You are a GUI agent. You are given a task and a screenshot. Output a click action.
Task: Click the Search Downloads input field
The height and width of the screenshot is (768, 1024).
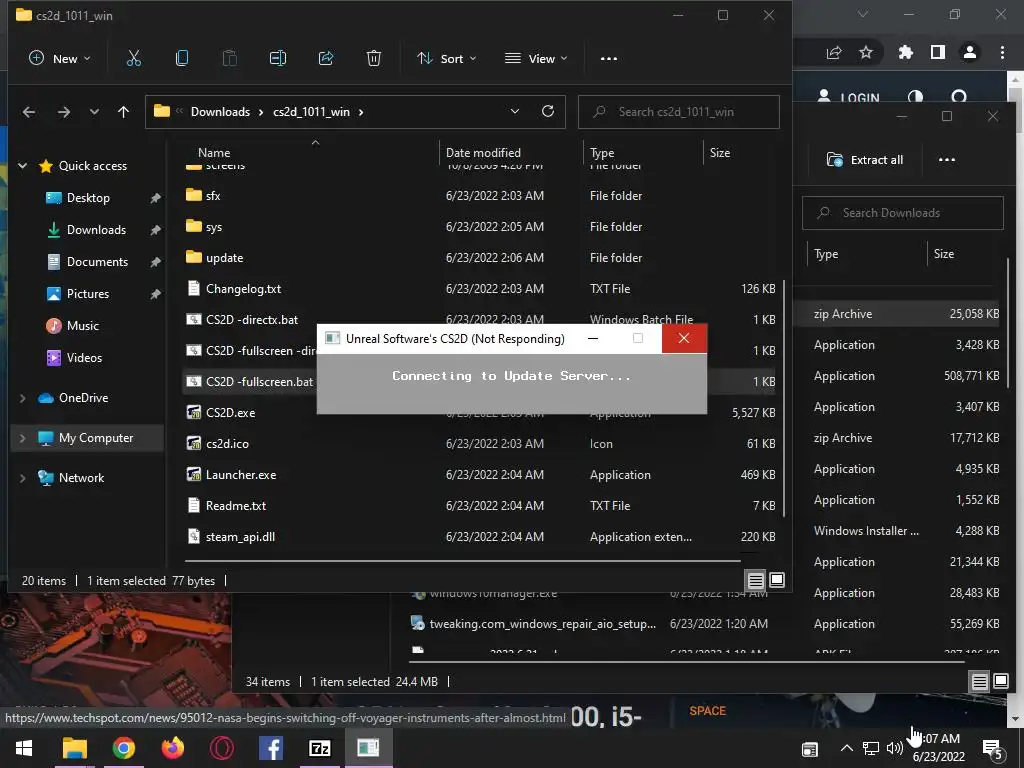[x=903, y=213]
